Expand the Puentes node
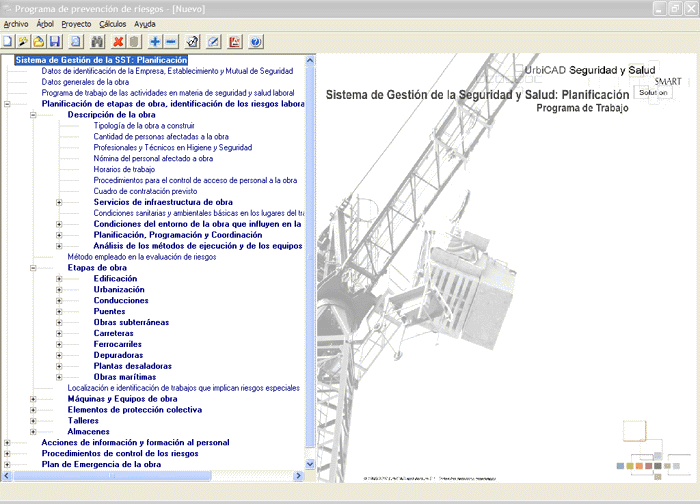The height and width of the screenshot is (504, 700). coord(59,312)
